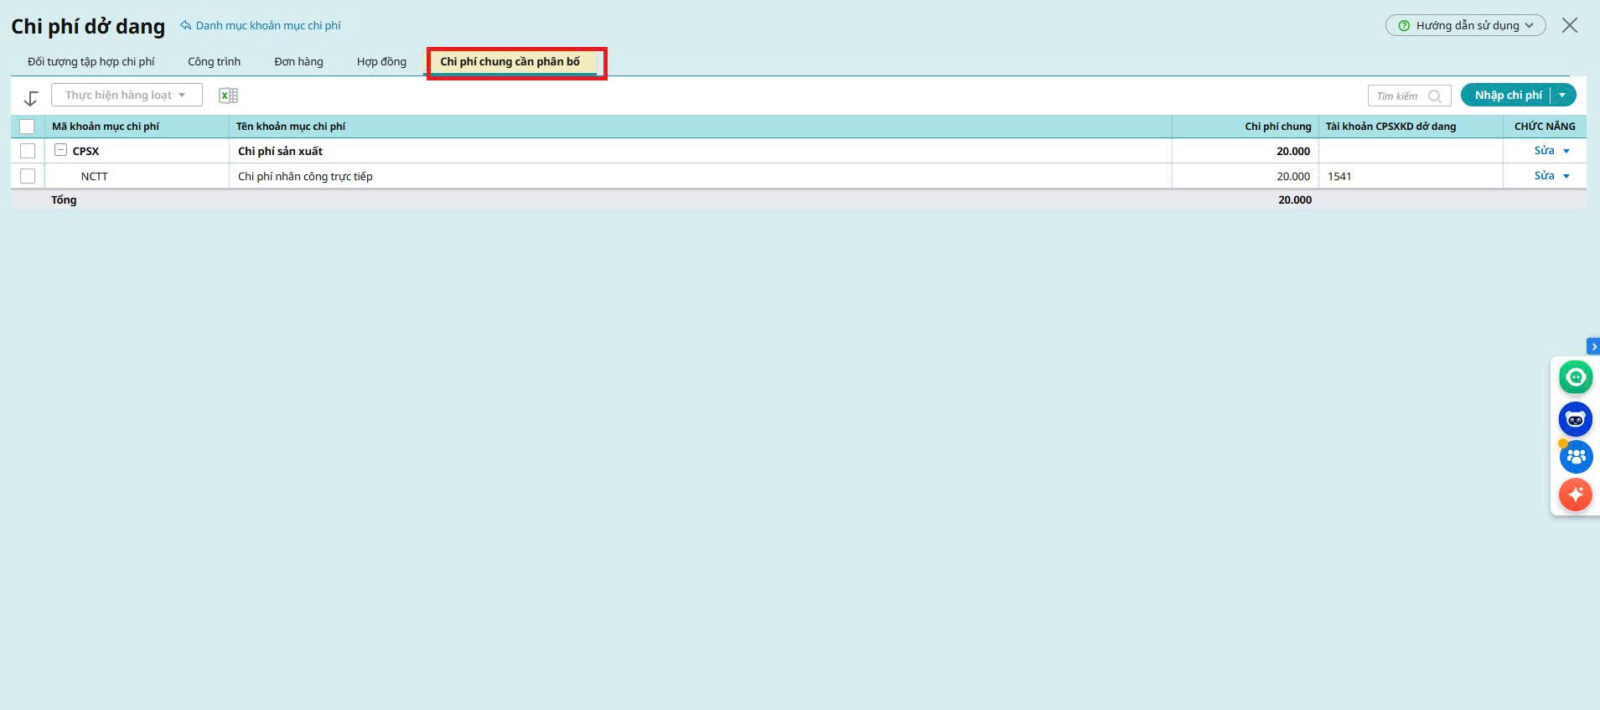Toggle the select-all header checkbox
Image resolution: width=1600 pixels, height=710 pixels.
[x=27, y=126]
